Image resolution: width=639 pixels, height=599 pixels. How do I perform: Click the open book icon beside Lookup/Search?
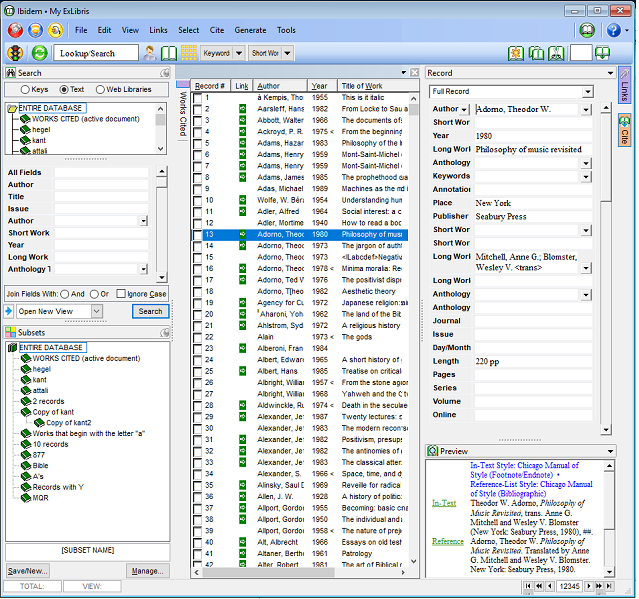(171, 53)
